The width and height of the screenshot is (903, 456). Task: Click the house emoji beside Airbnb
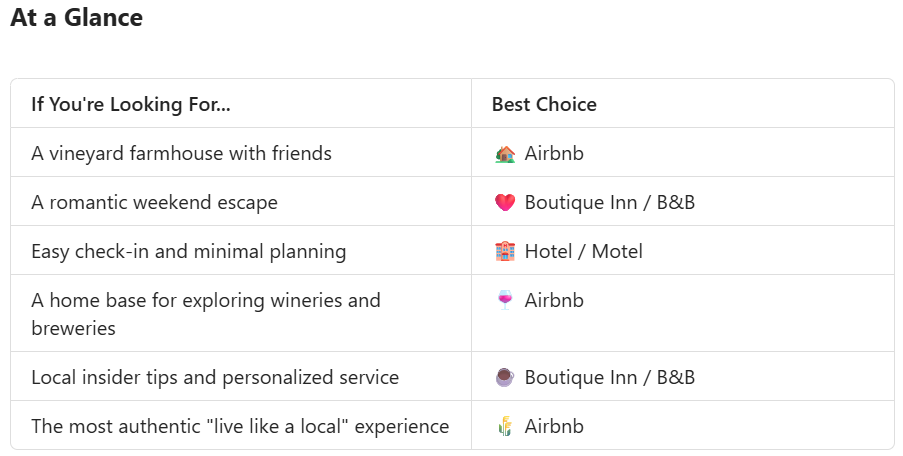pyautogui.click(x=505, y=154)
